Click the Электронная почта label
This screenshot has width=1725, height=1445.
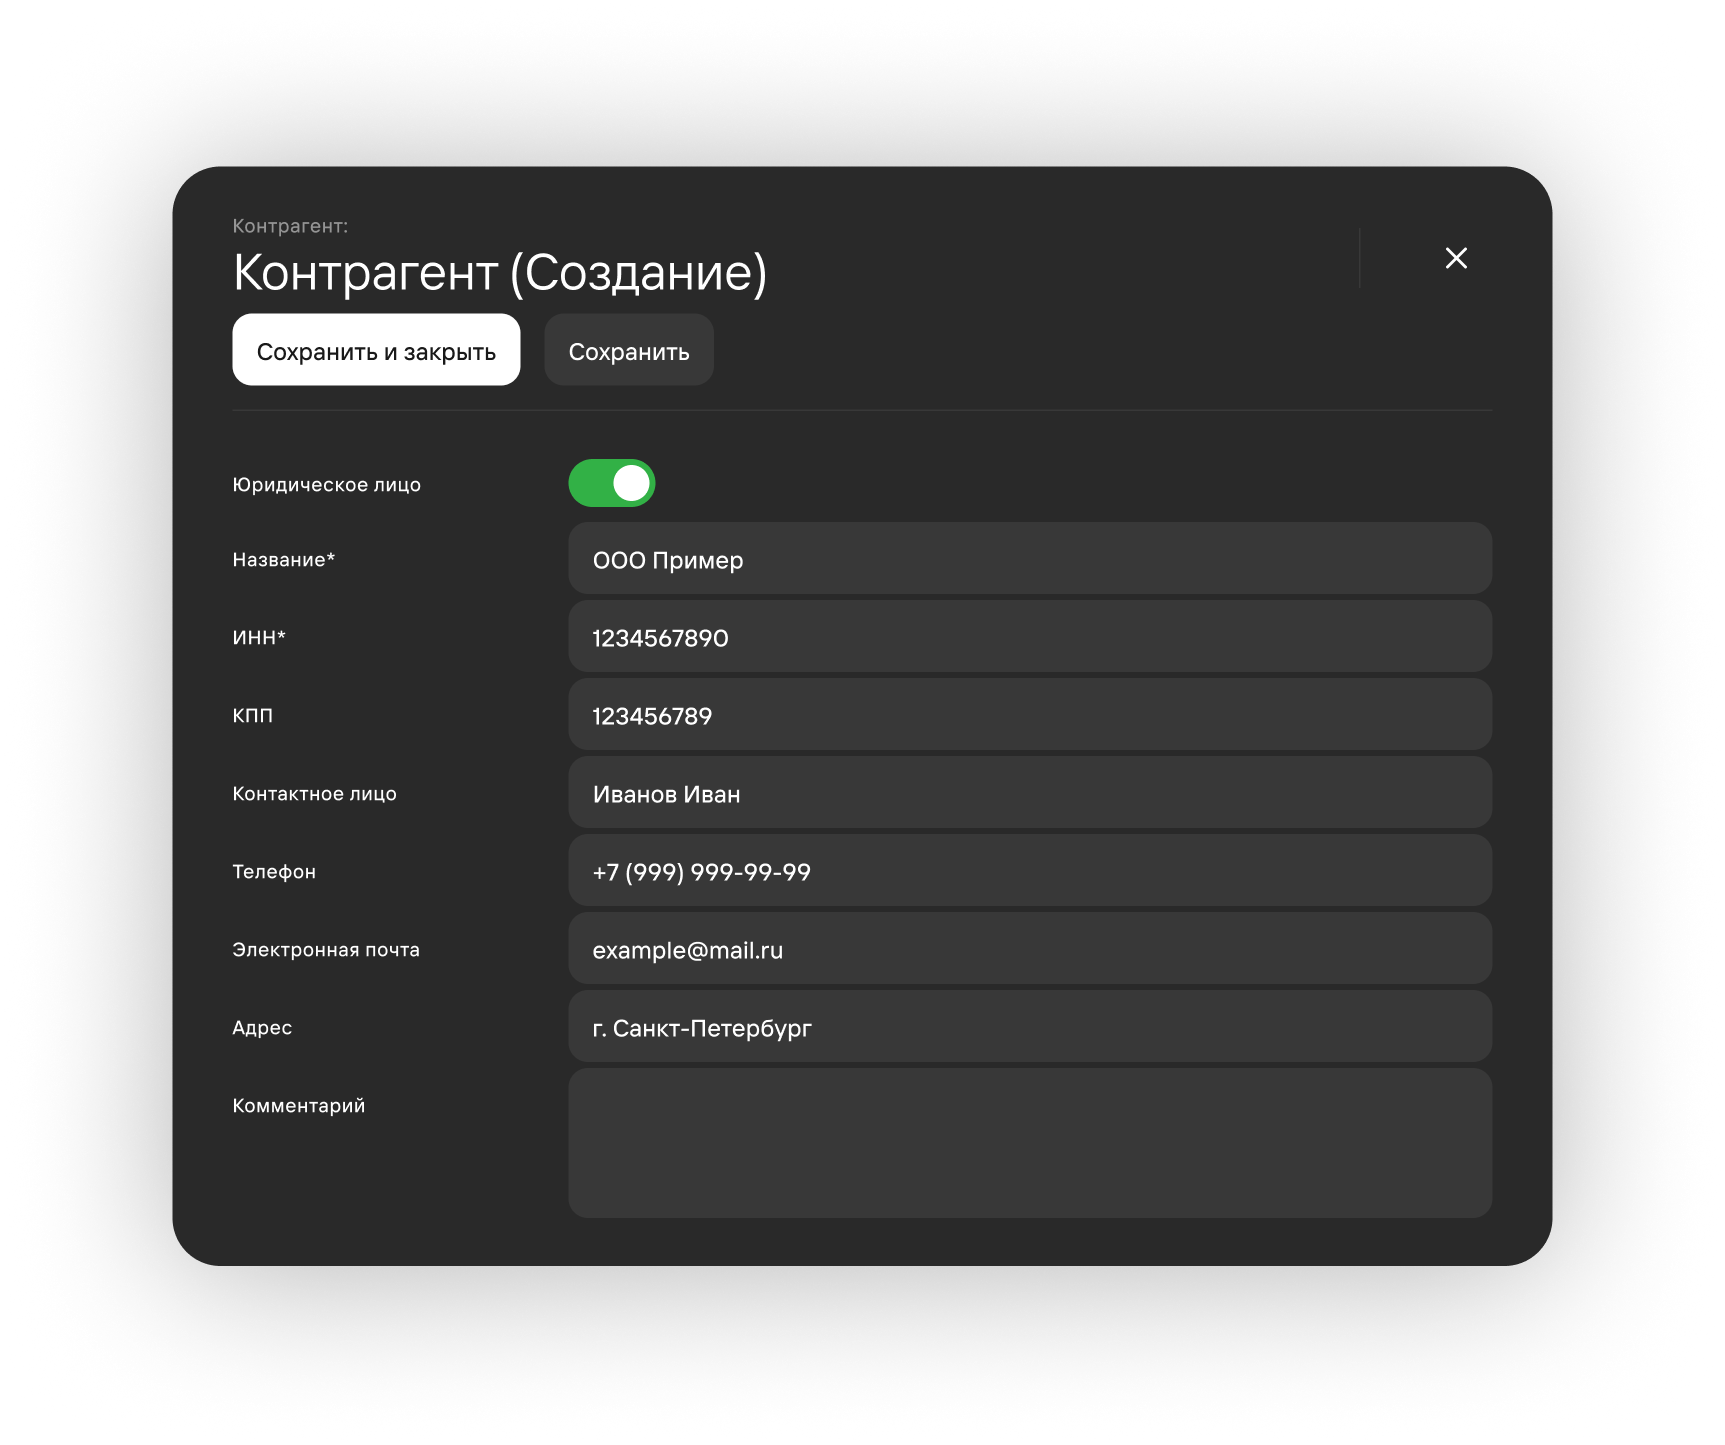click(326, 950)
